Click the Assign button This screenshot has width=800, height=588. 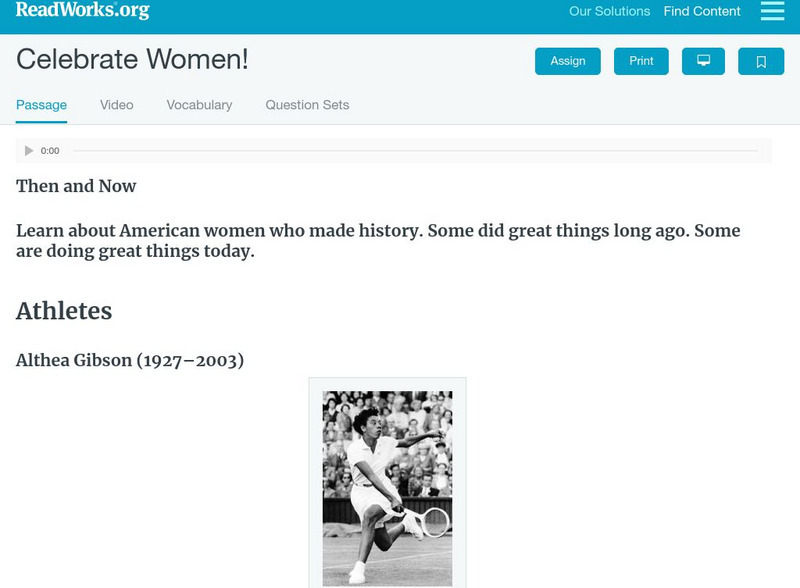[x=568, y=61]
